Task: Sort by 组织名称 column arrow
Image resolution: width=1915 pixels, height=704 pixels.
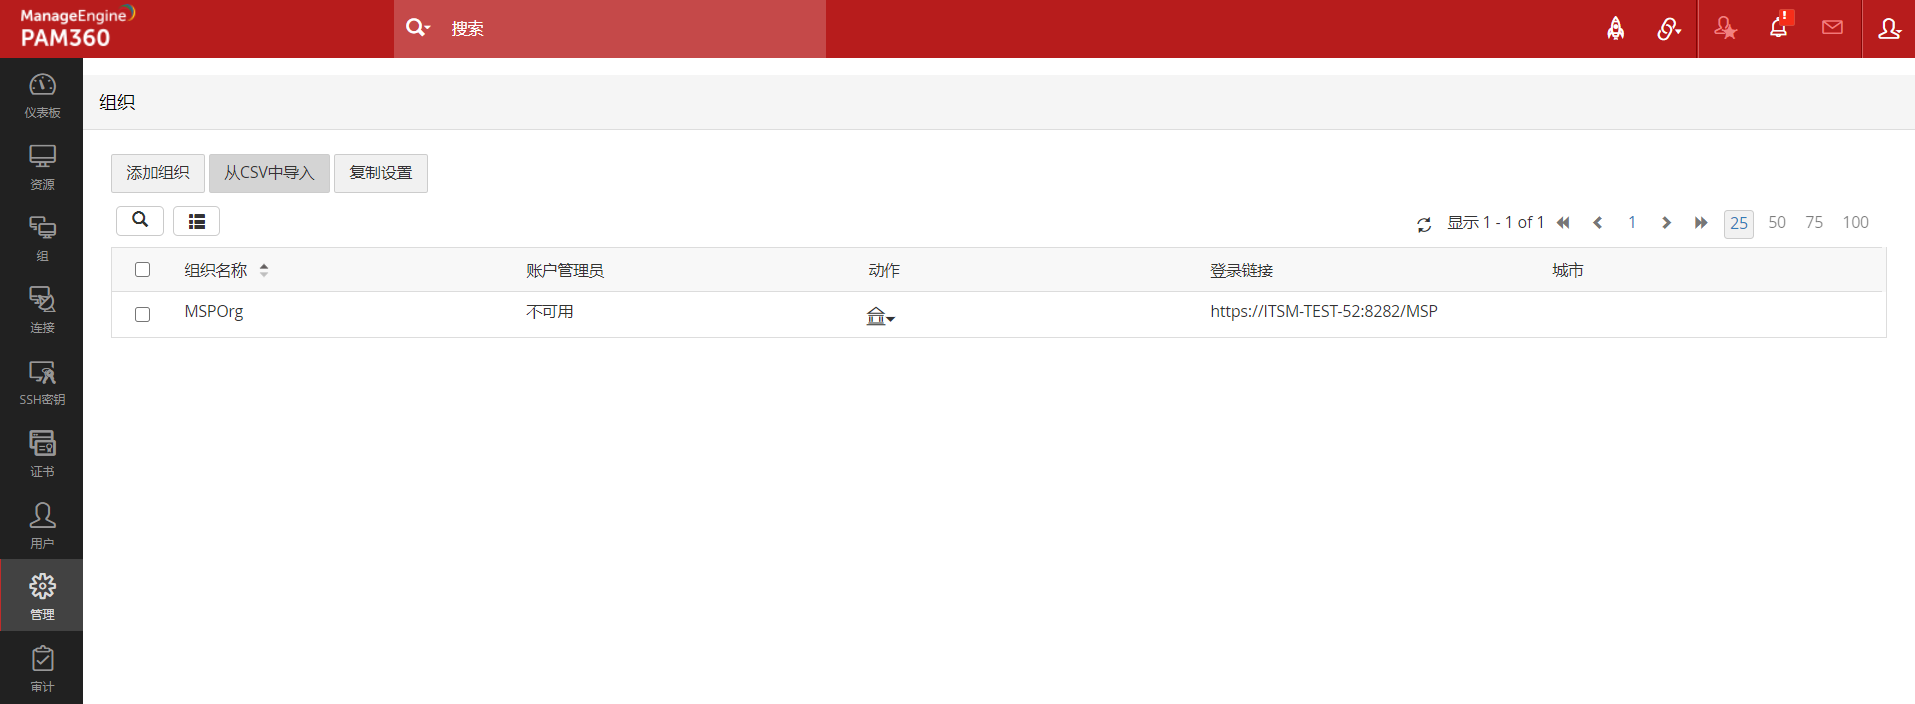Action: point(264,270)
